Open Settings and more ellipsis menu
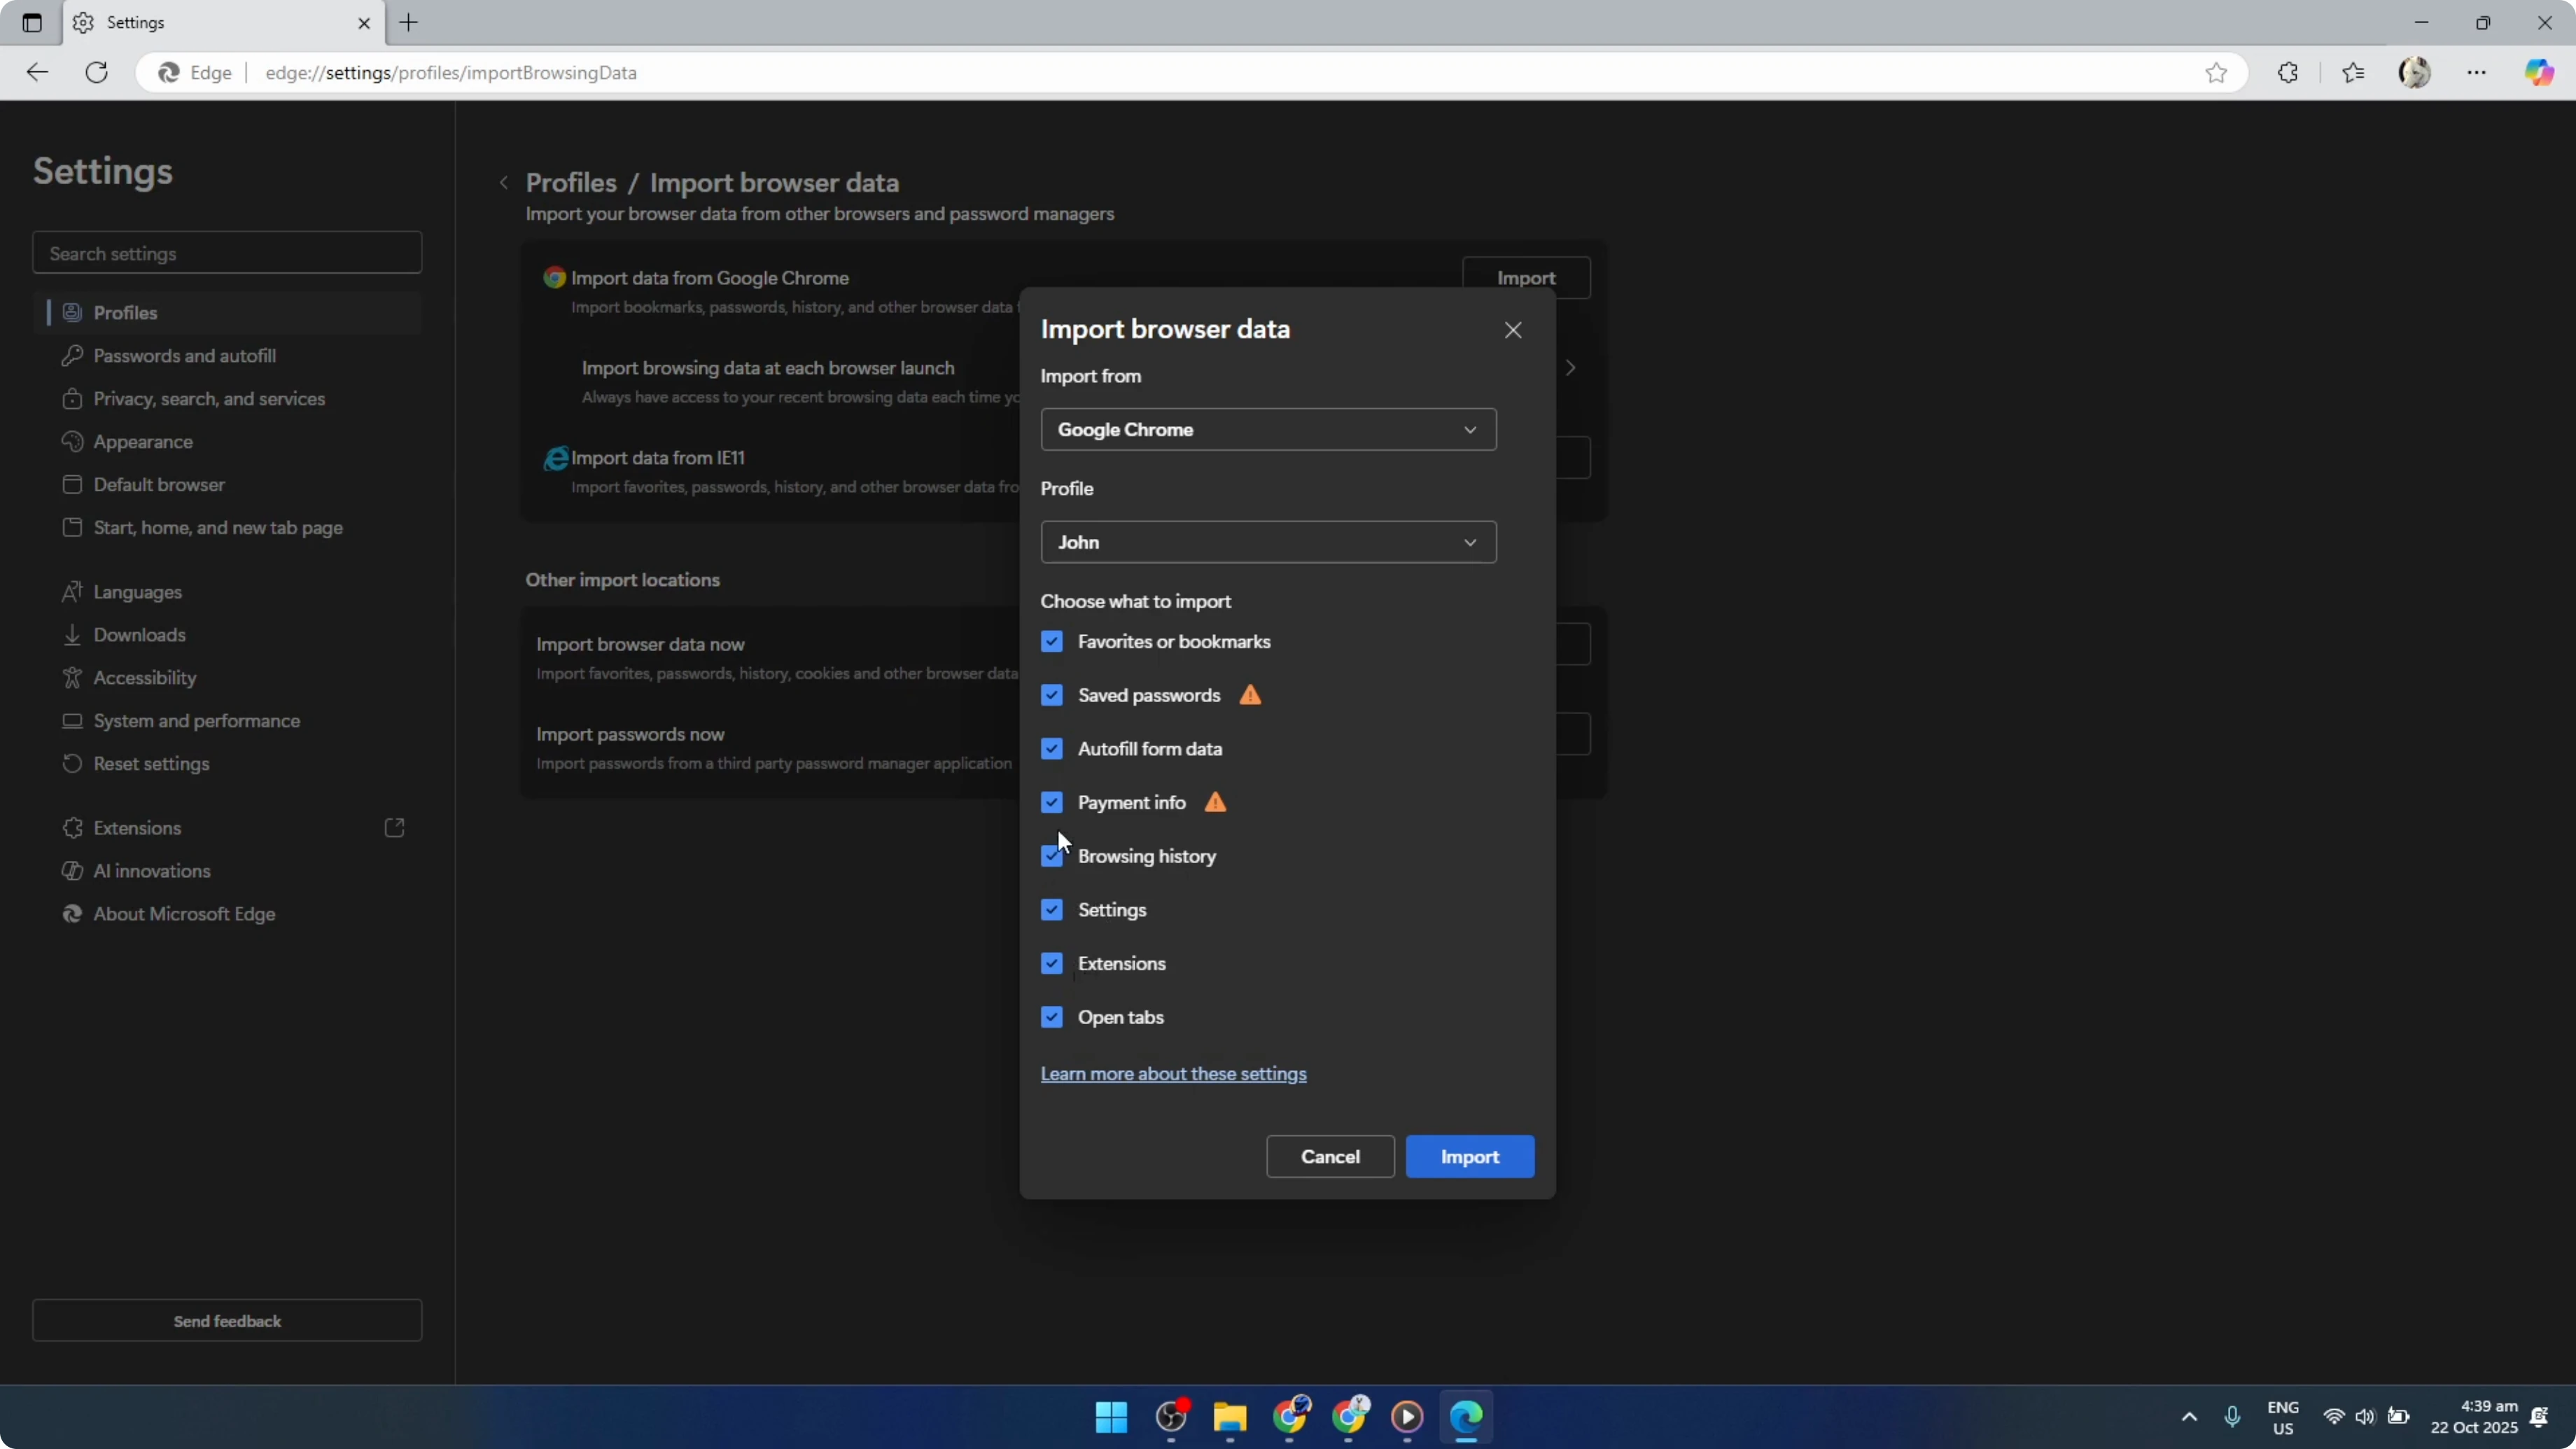2576x1449 pixels. click(2477, 72)
